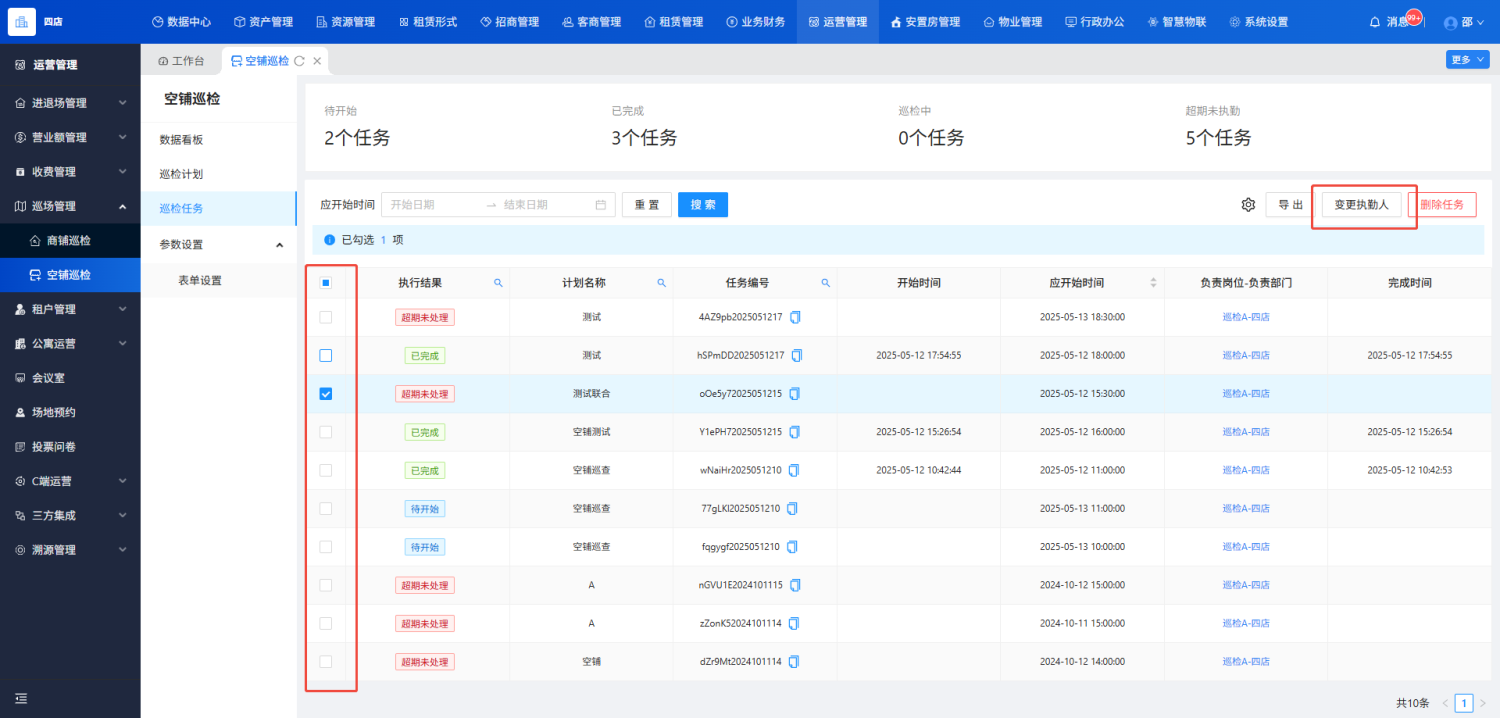Open 更多 dropdown at top right
Screen dimensions: 1500x718
coord(1467,60)
